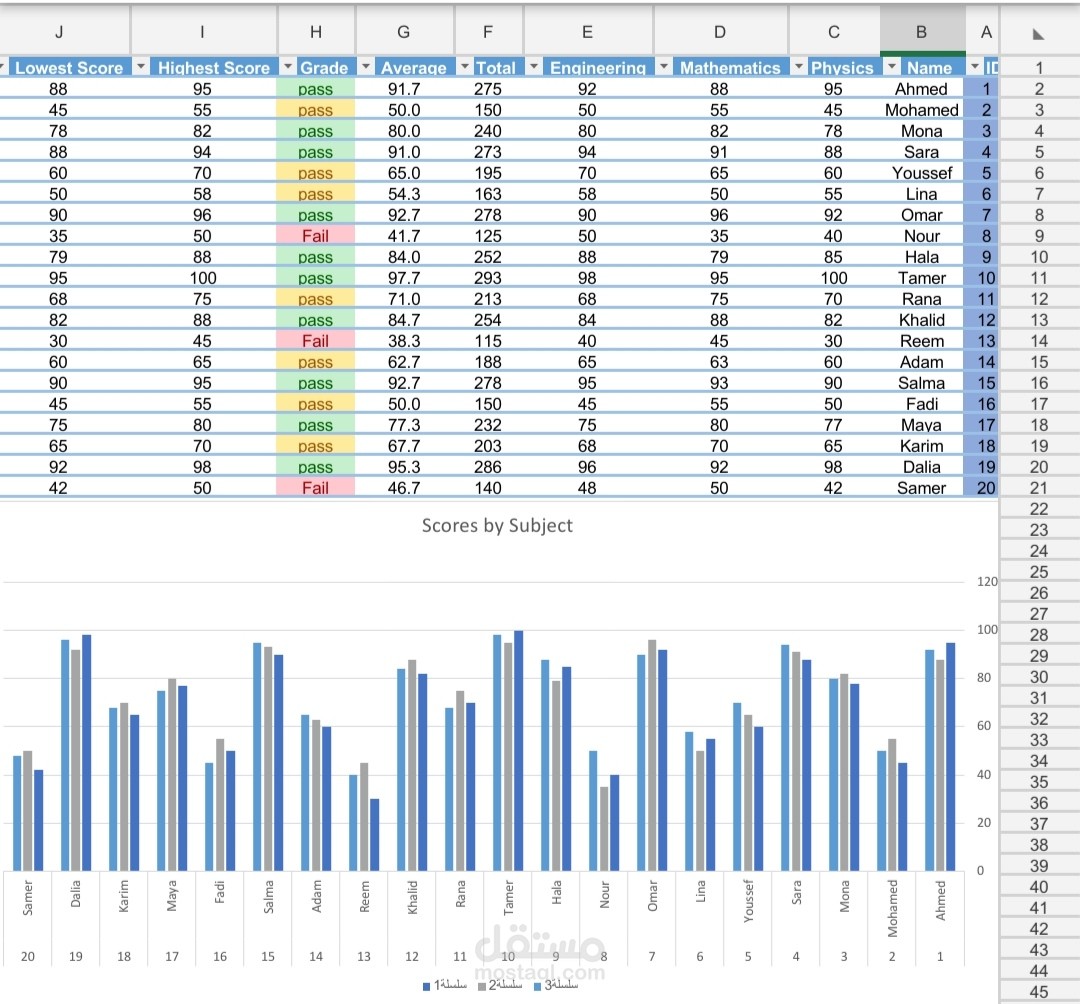Click the chart title Scores by Subject
Viewport: 1080px width, 1004px height.
click(497, 525)
